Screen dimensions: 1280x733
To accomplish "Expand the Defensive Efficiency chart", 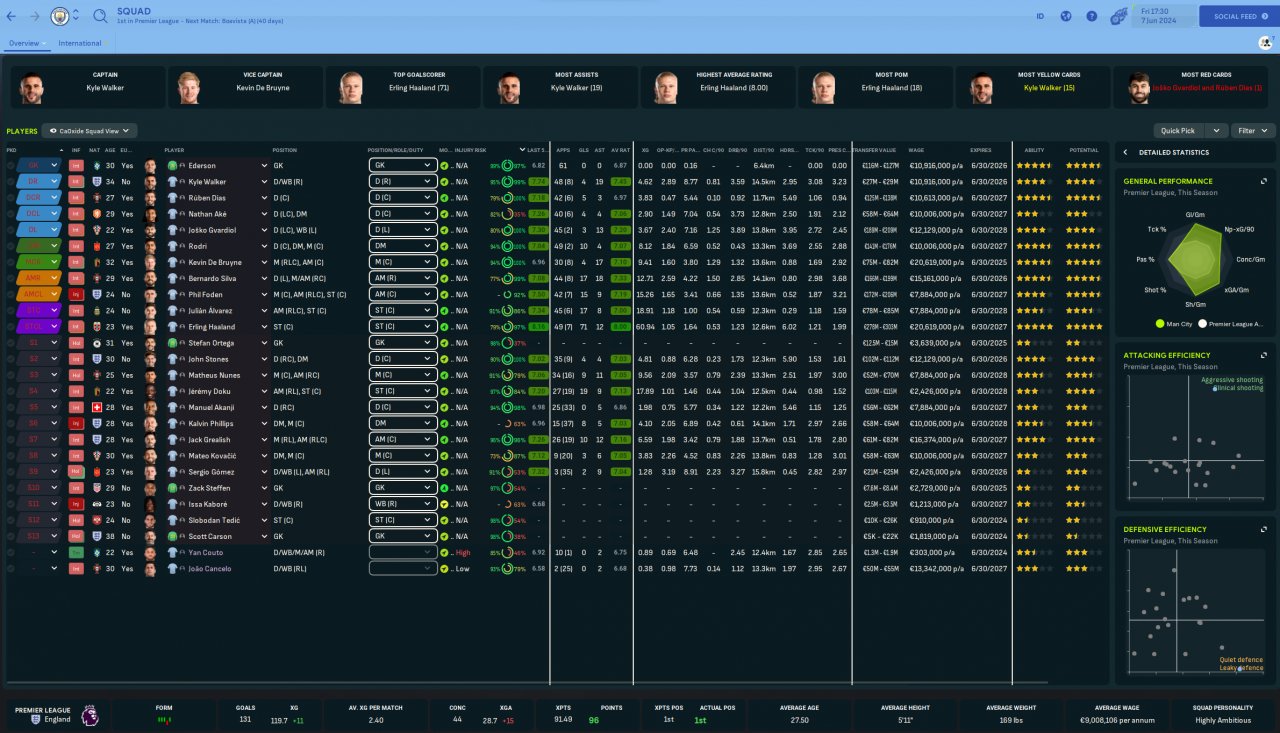I will (x=1264, y=529).
